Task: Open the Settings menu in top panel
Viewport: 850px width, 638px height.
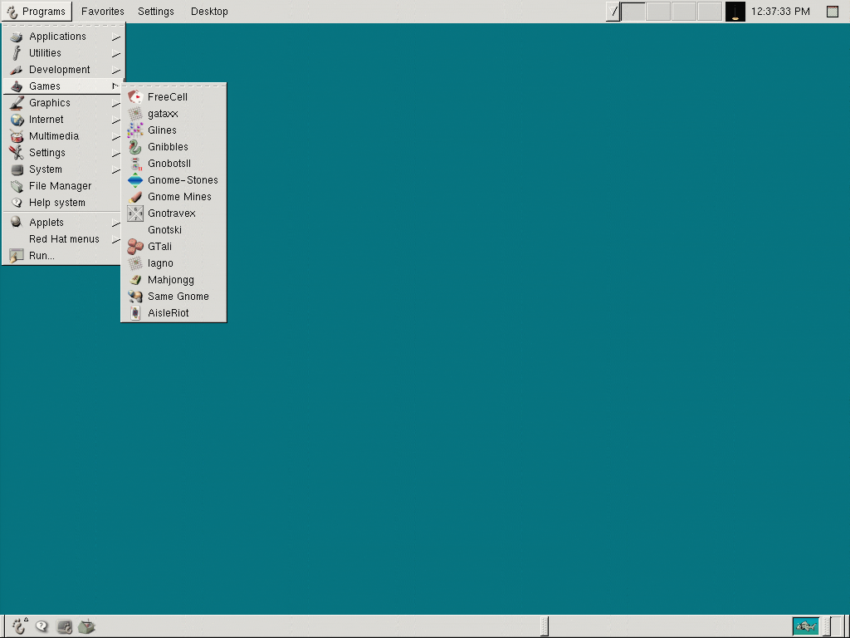Action: pyautogui.click(x=156, y=11)
